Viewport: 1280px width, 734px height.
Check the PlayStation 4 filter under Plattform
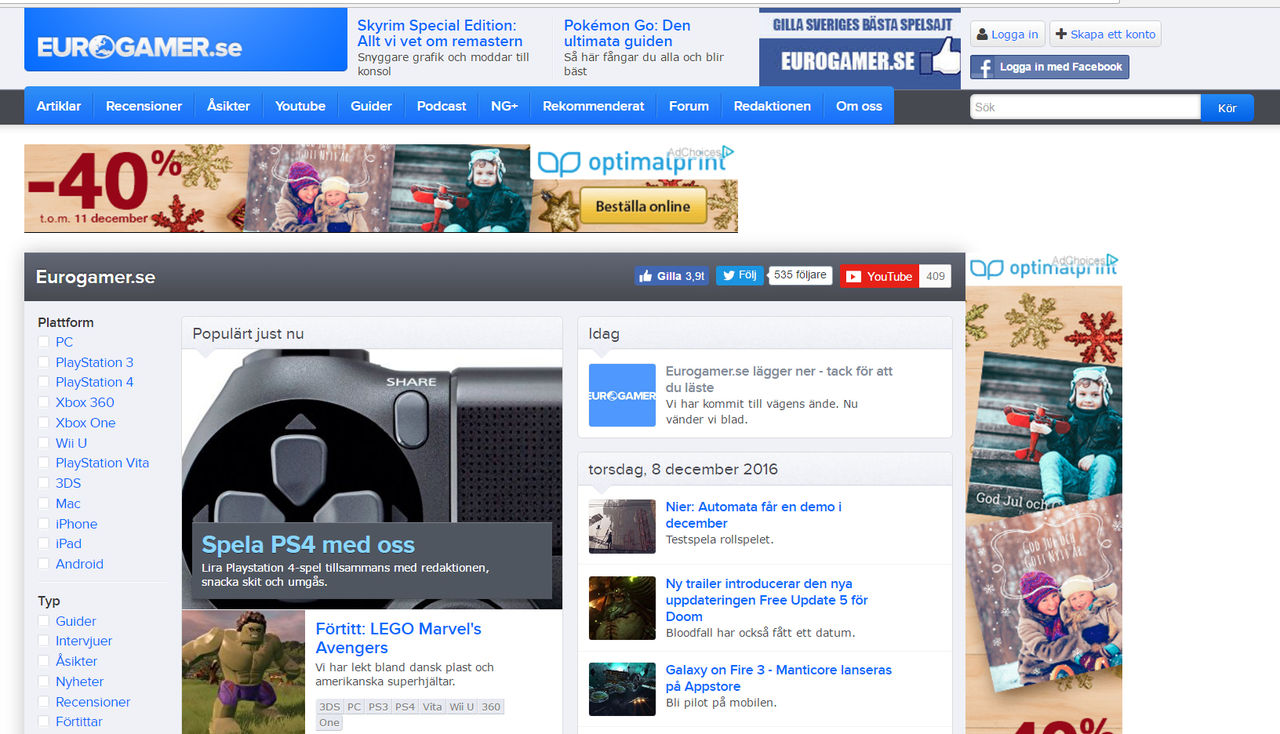click(x=44, y=382)
